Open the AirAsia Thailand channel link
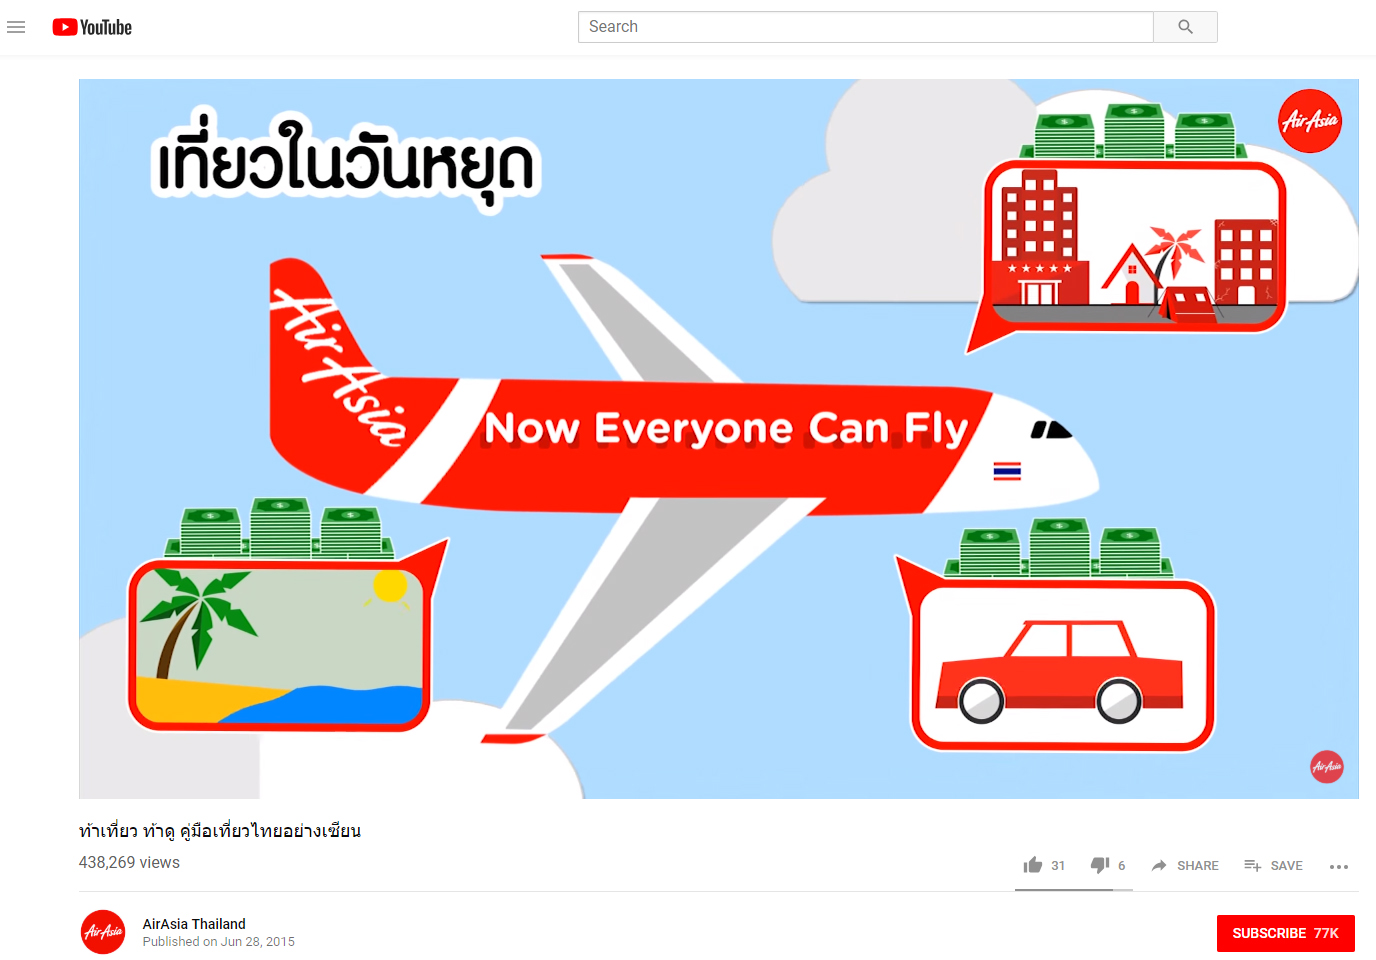Screen dimensions: 1376x960 click(x=194, y=924)
